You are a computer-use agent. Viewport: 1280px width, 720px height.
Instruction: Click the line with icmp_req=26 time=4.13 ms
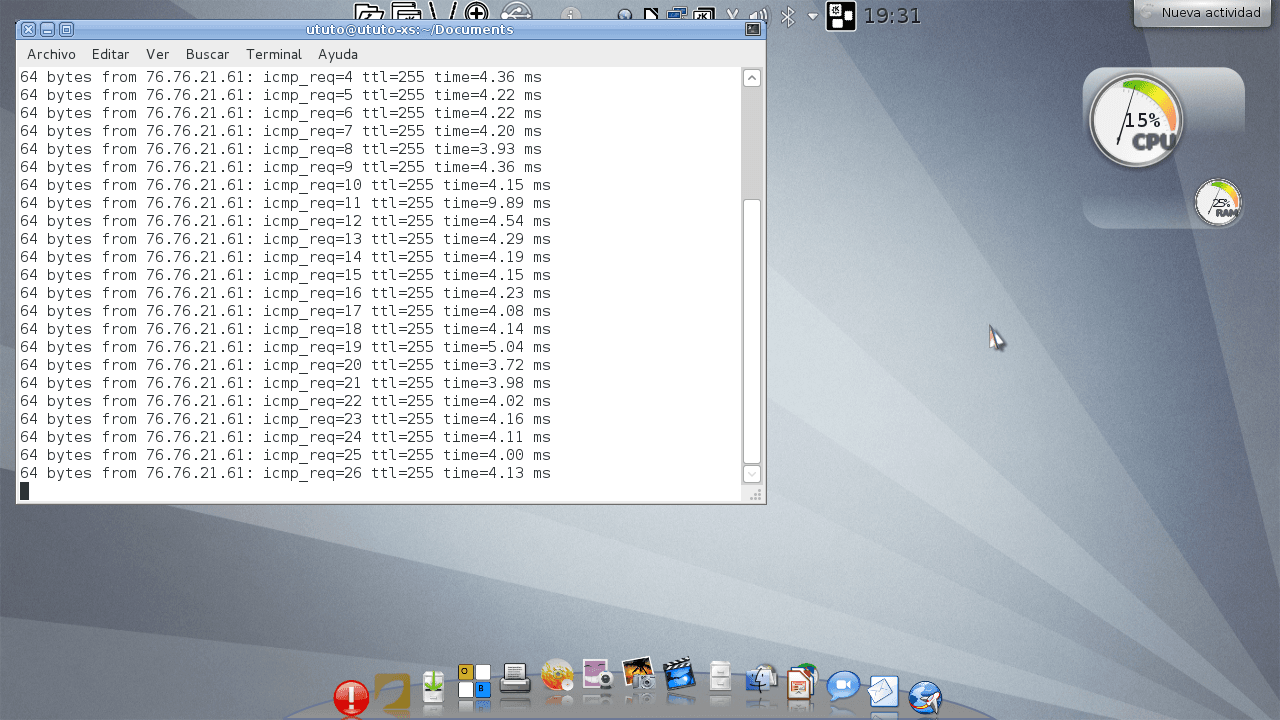point(285,473)
